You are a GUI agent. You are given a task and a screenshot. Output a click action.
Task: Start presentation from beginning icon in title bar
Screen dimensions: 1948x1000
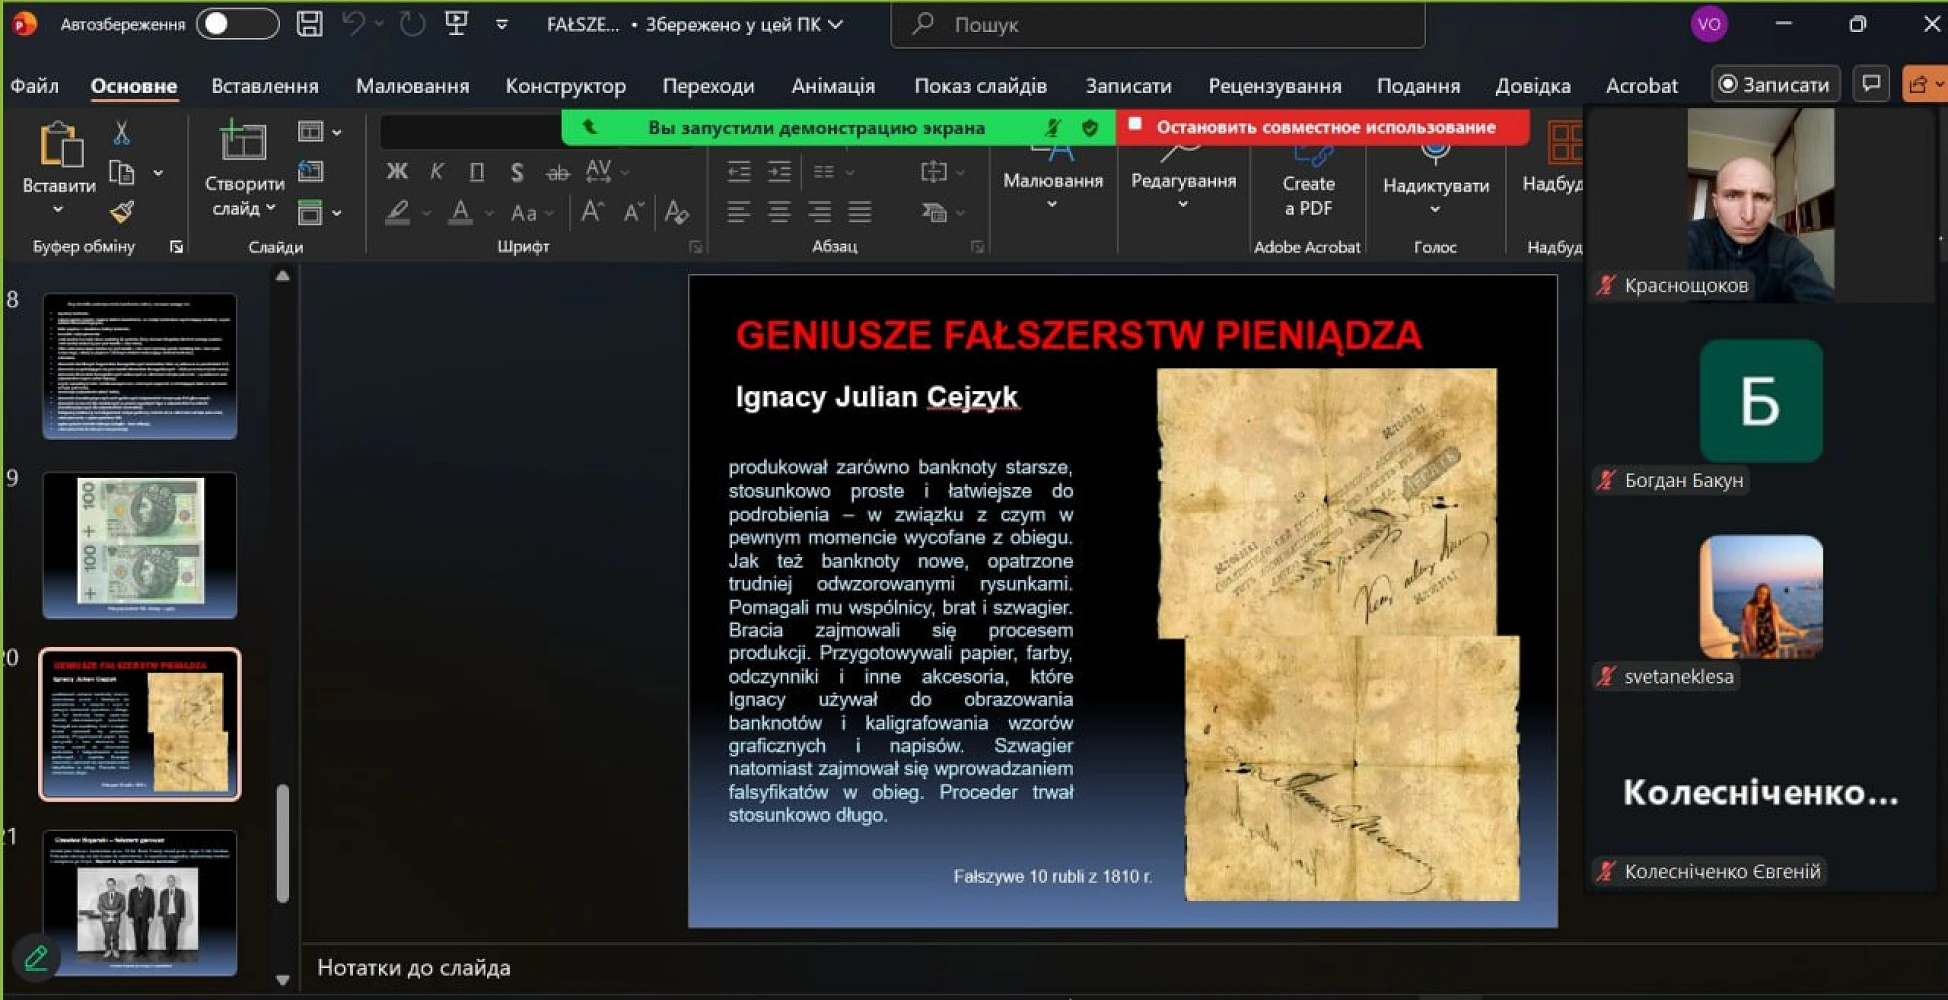point(457,24)
